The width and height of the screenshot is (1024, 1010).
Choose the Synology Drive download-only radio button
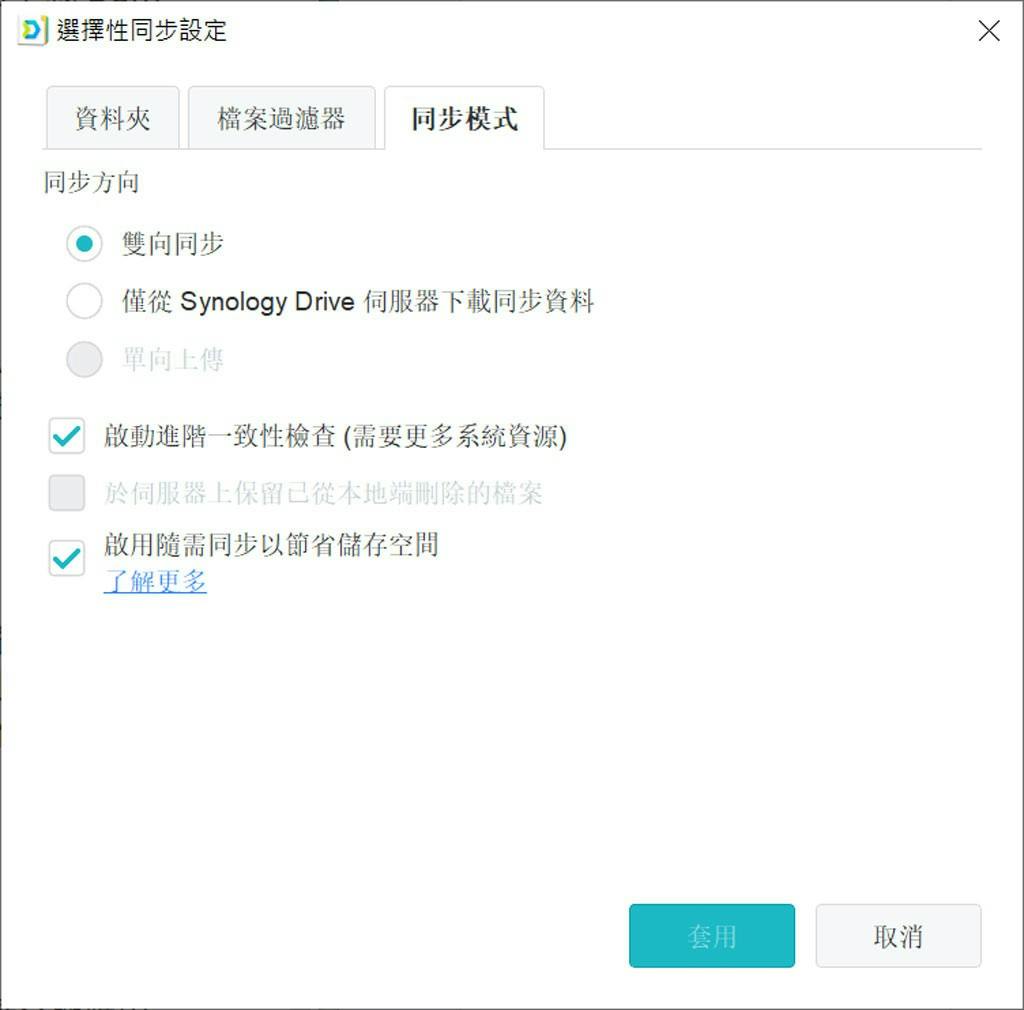tap(84, 301)
